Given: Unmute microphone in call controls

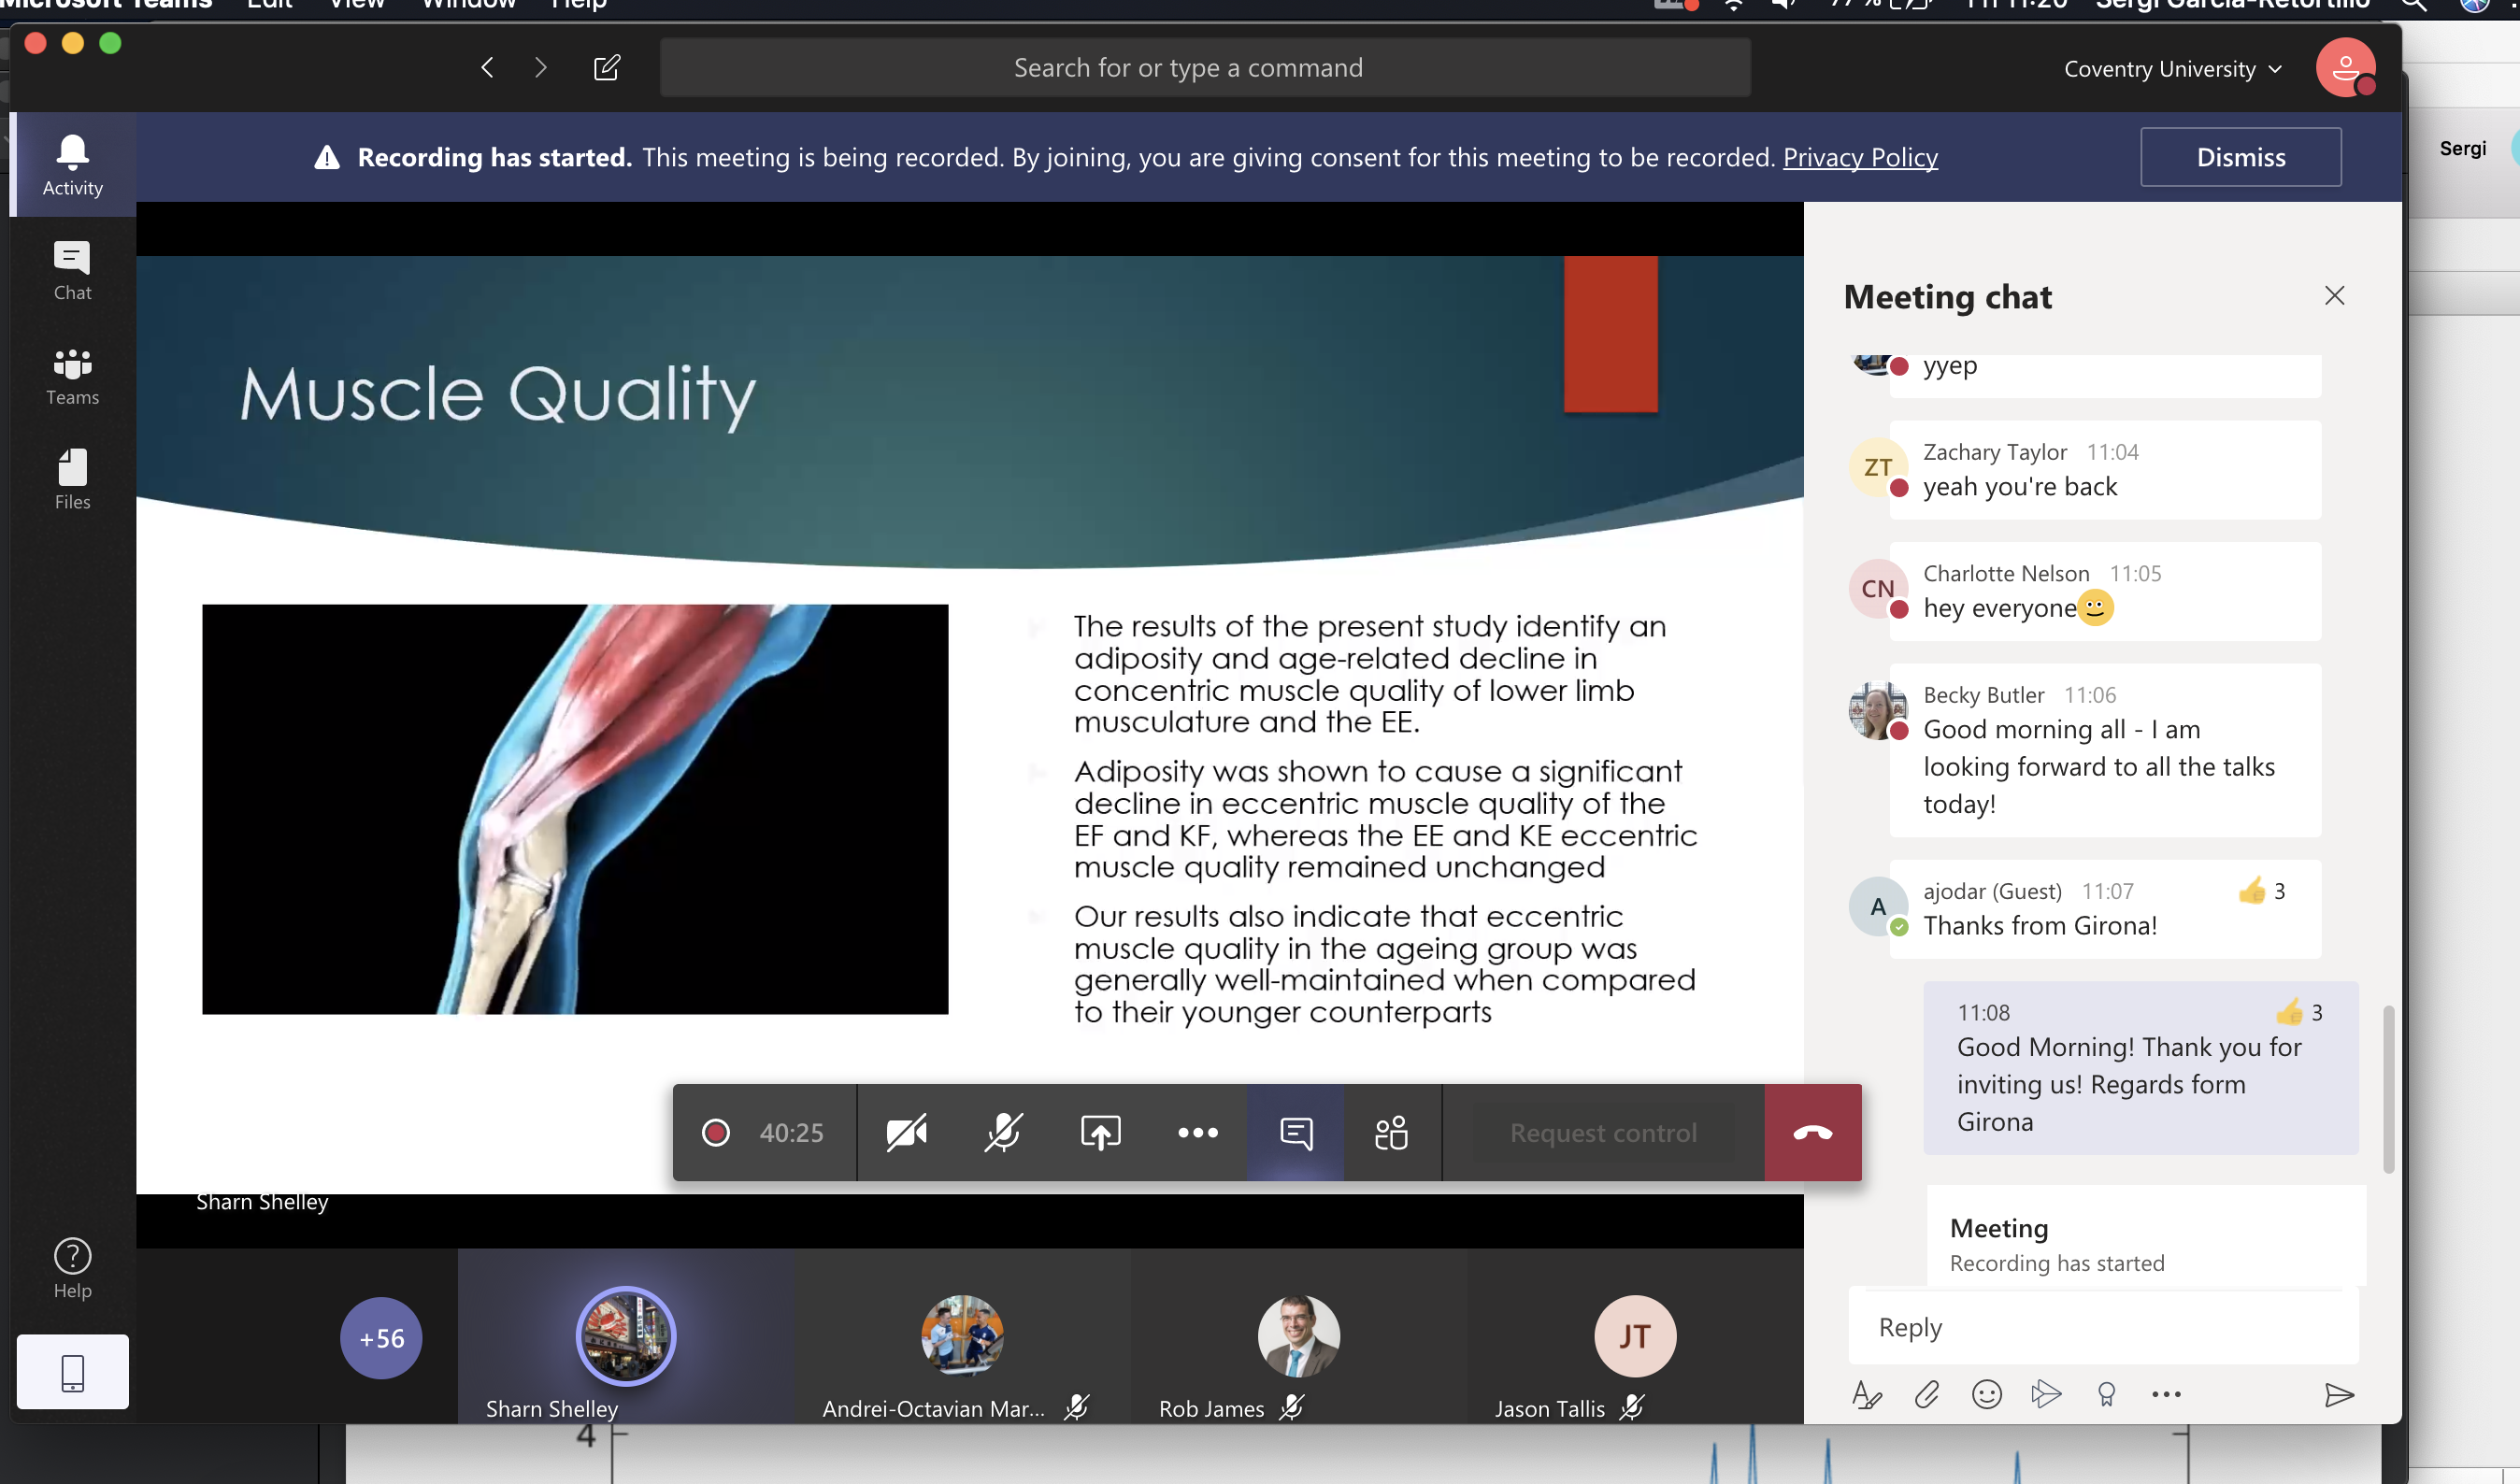Looking at the screenshot, I should [x=1002, y=1132].
